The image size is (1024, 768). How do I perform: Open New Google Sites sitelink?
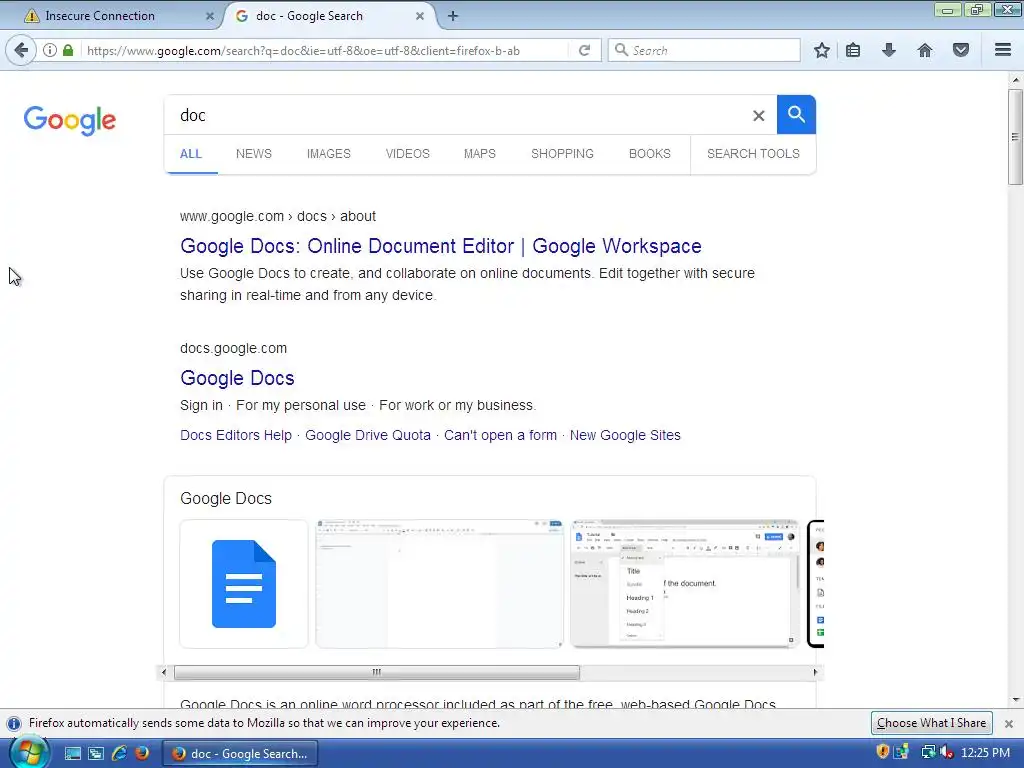pos(625,436)
